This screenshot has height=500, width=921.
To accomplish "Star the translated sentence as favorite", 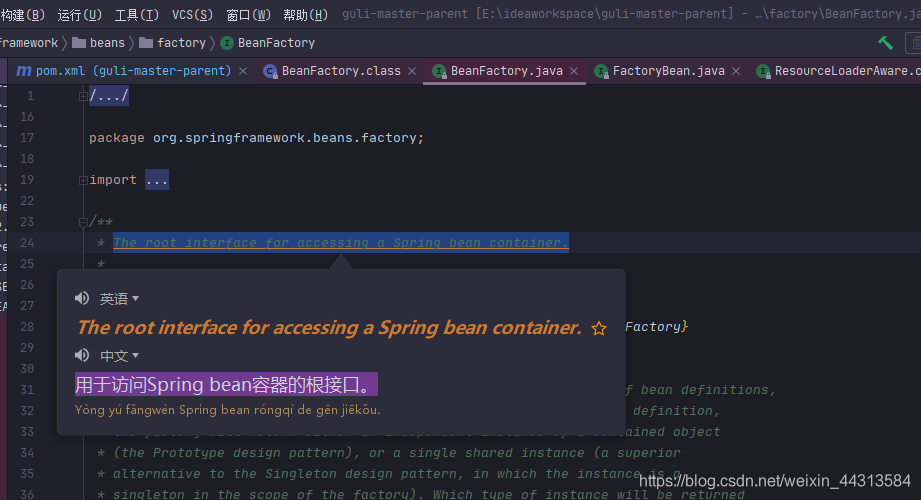I will click(599, 328).
